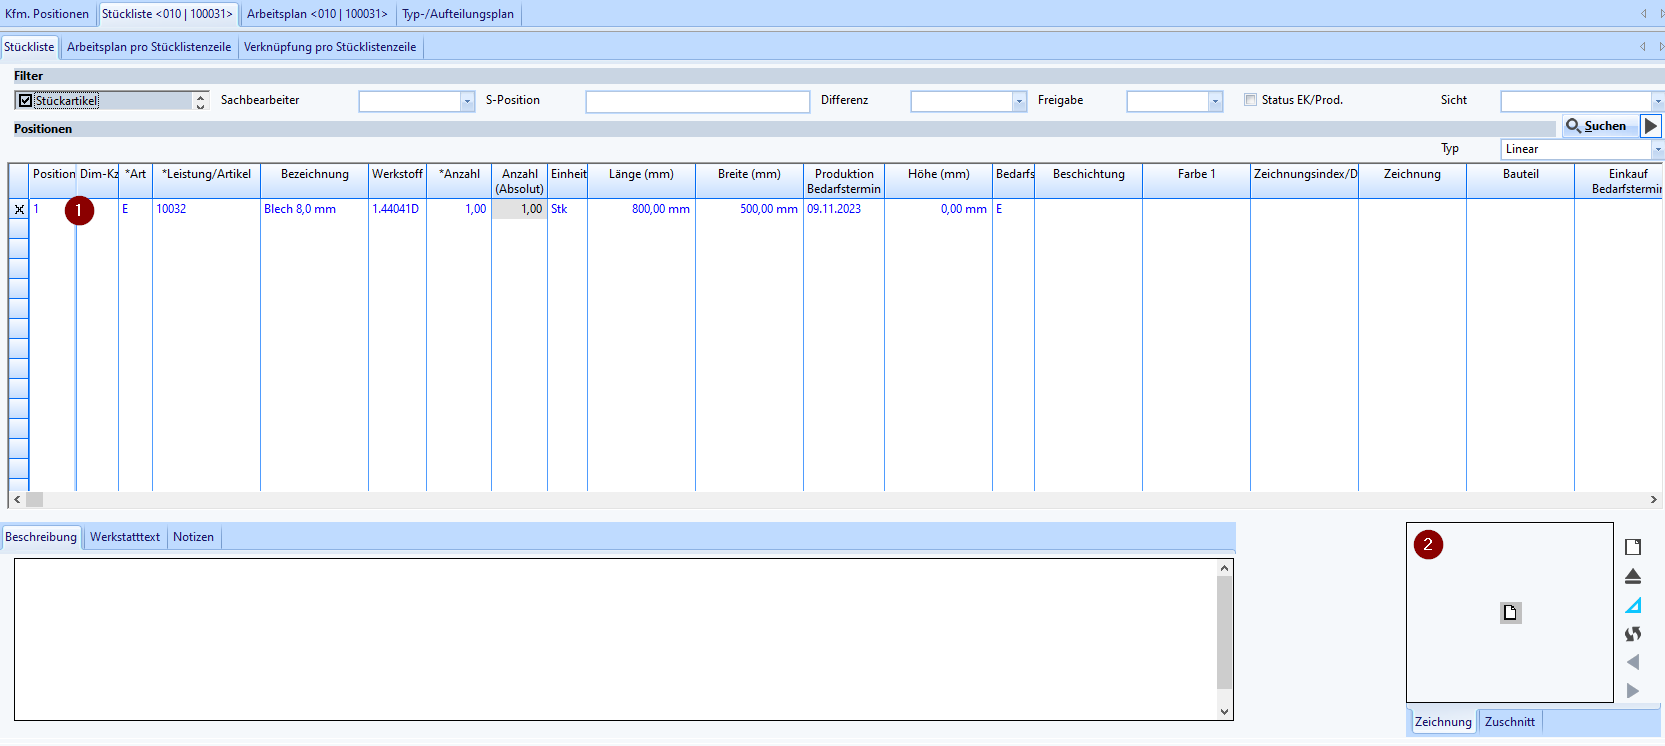
Task: Click the row selector marker of position 1
Action: pos(19,209)
